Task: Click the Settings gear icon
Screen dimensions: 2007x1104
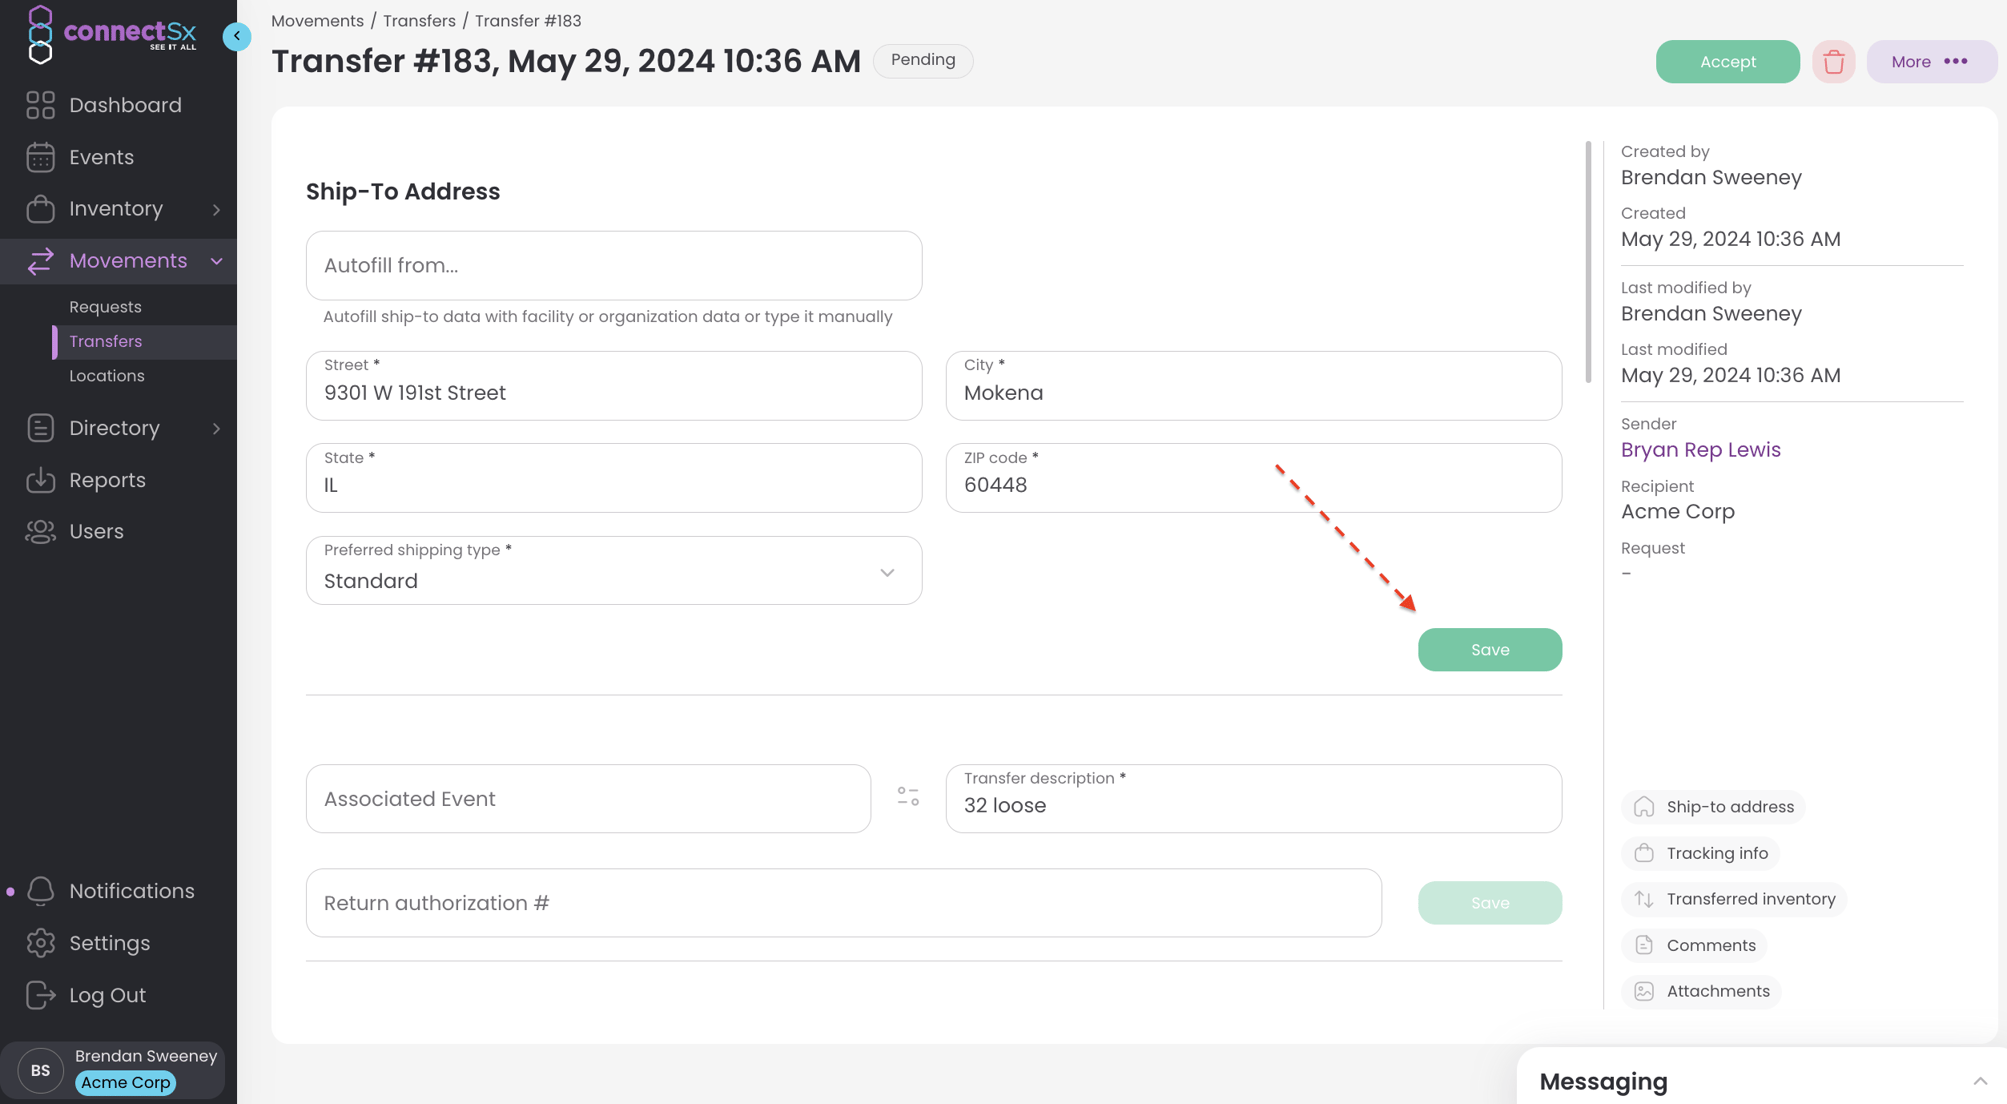Action: pos(40,943)
